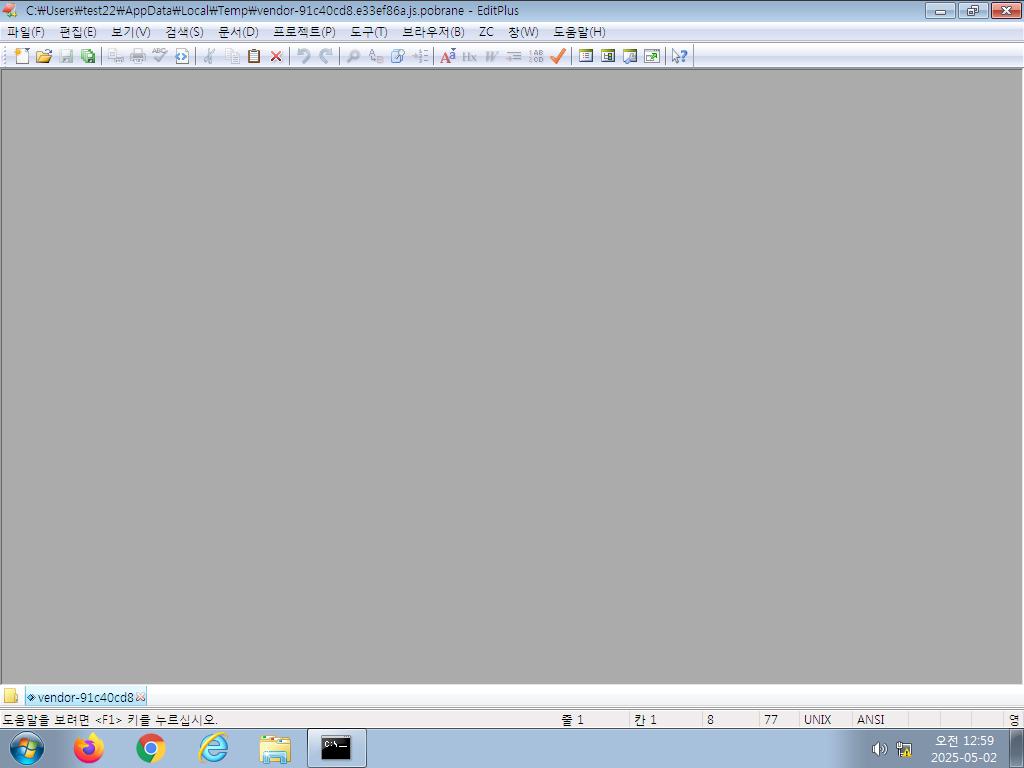Click the yellow folder icon beside document tabs

[11, 697]
